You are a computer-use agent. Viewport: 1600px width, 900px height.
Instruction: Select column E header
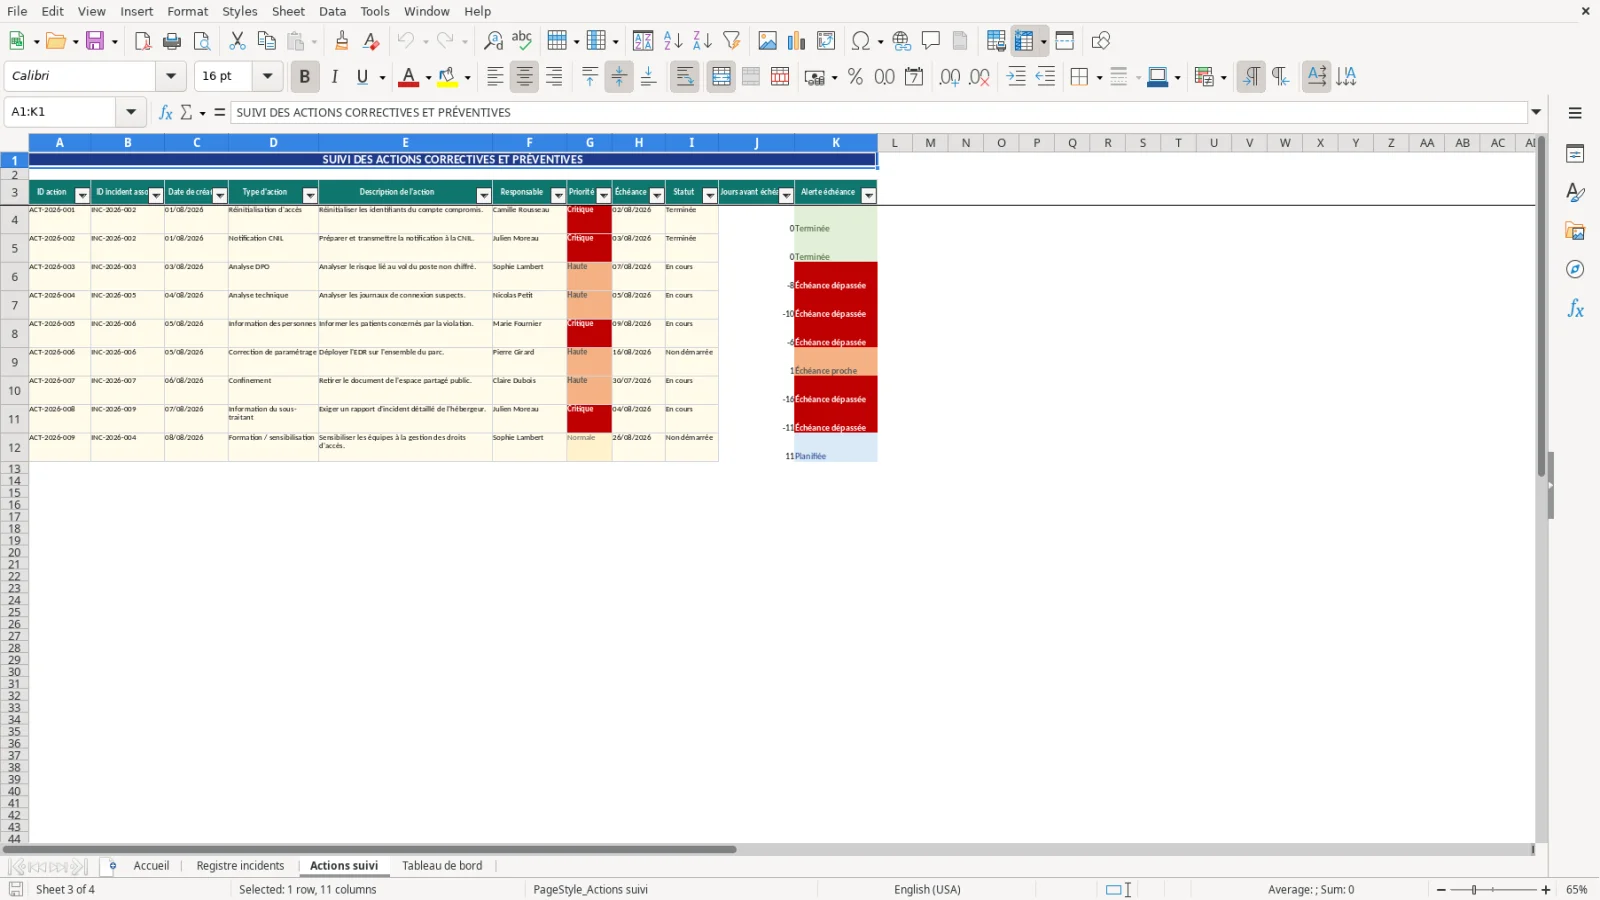(x=405, y=143)
